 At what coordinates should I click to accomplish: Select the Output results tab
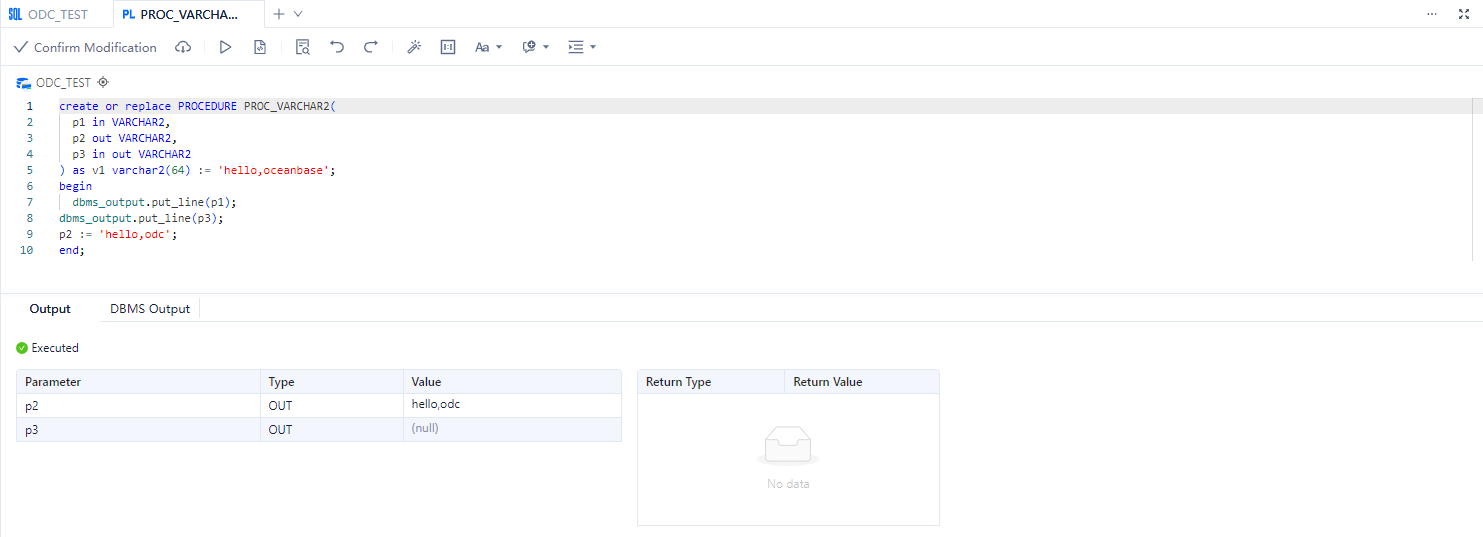[x=50, y=309]
